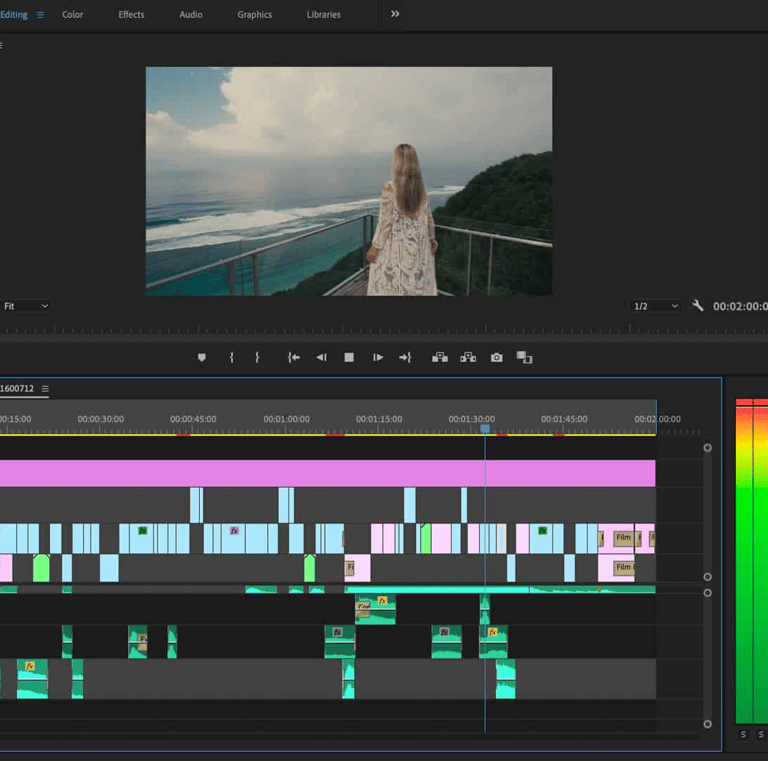The image size is (768, 761).
Task: Switch to the Color workspace tab
Action: tap(73, 15)
